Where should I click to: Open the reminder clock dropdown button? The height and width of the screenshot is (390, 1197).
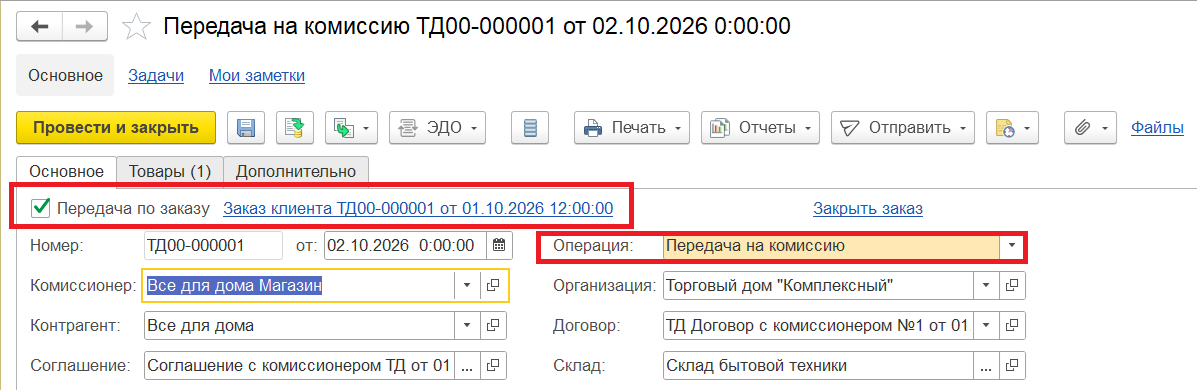pyautogui.click(x=1012, y=128)
